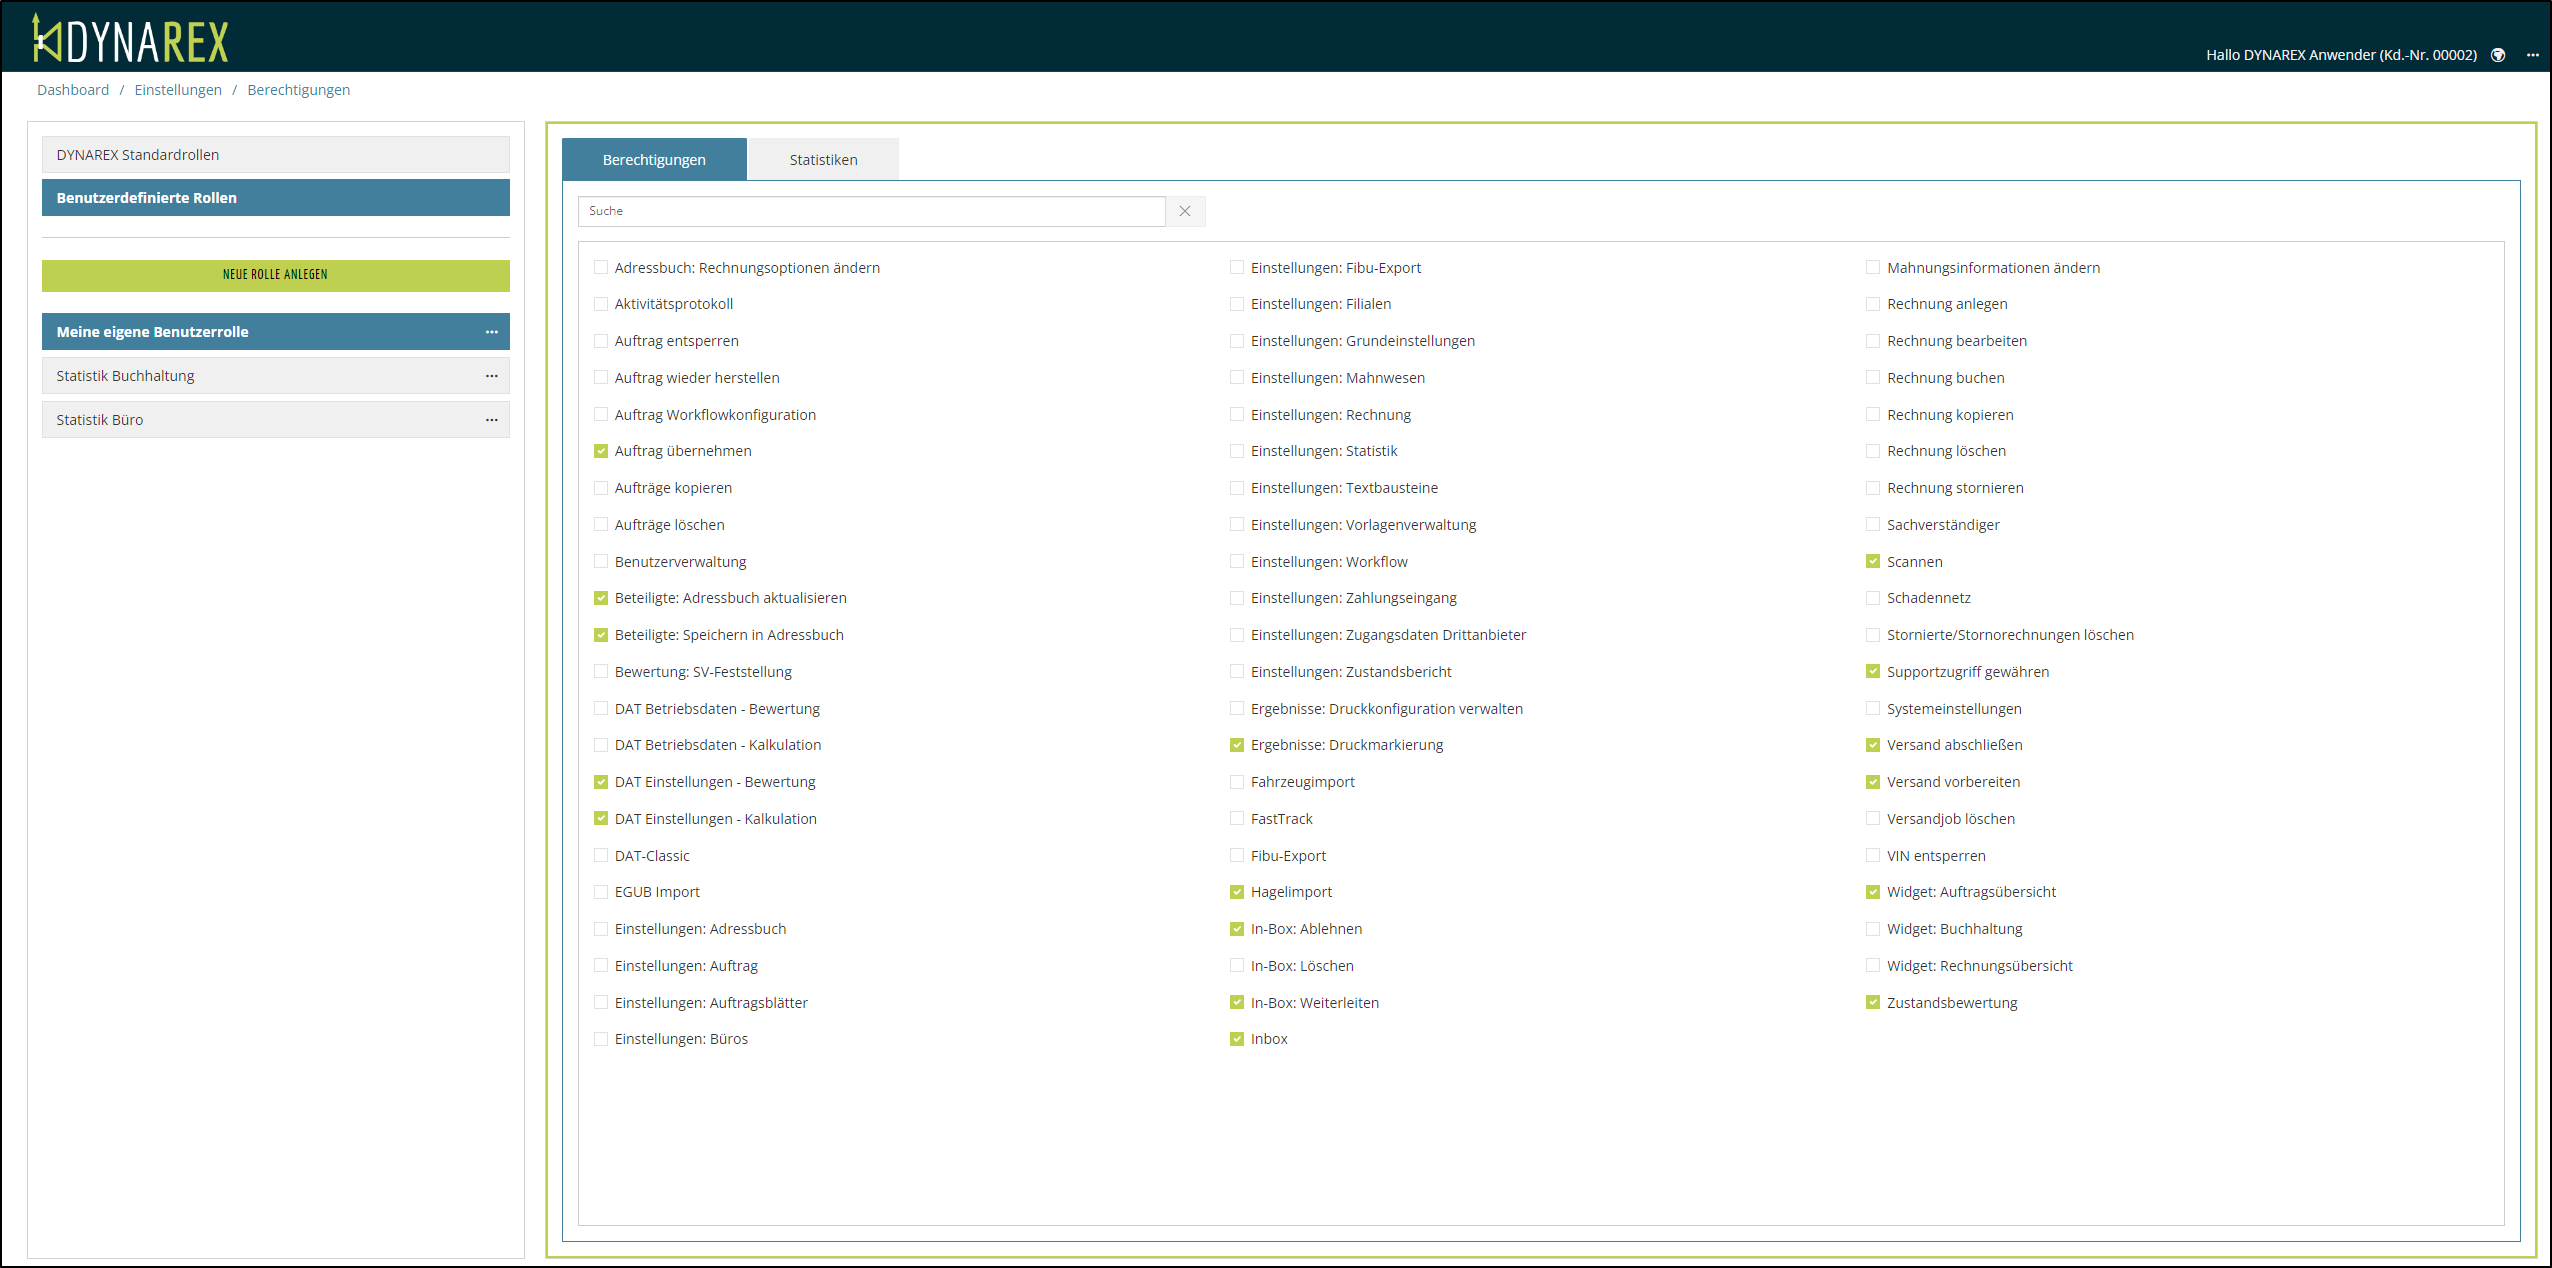Image resolution: width=2552 pixels, height=1268 pixels.
Task: Collapse Benutzerdefinierte Rollen section
Action: 275,198
